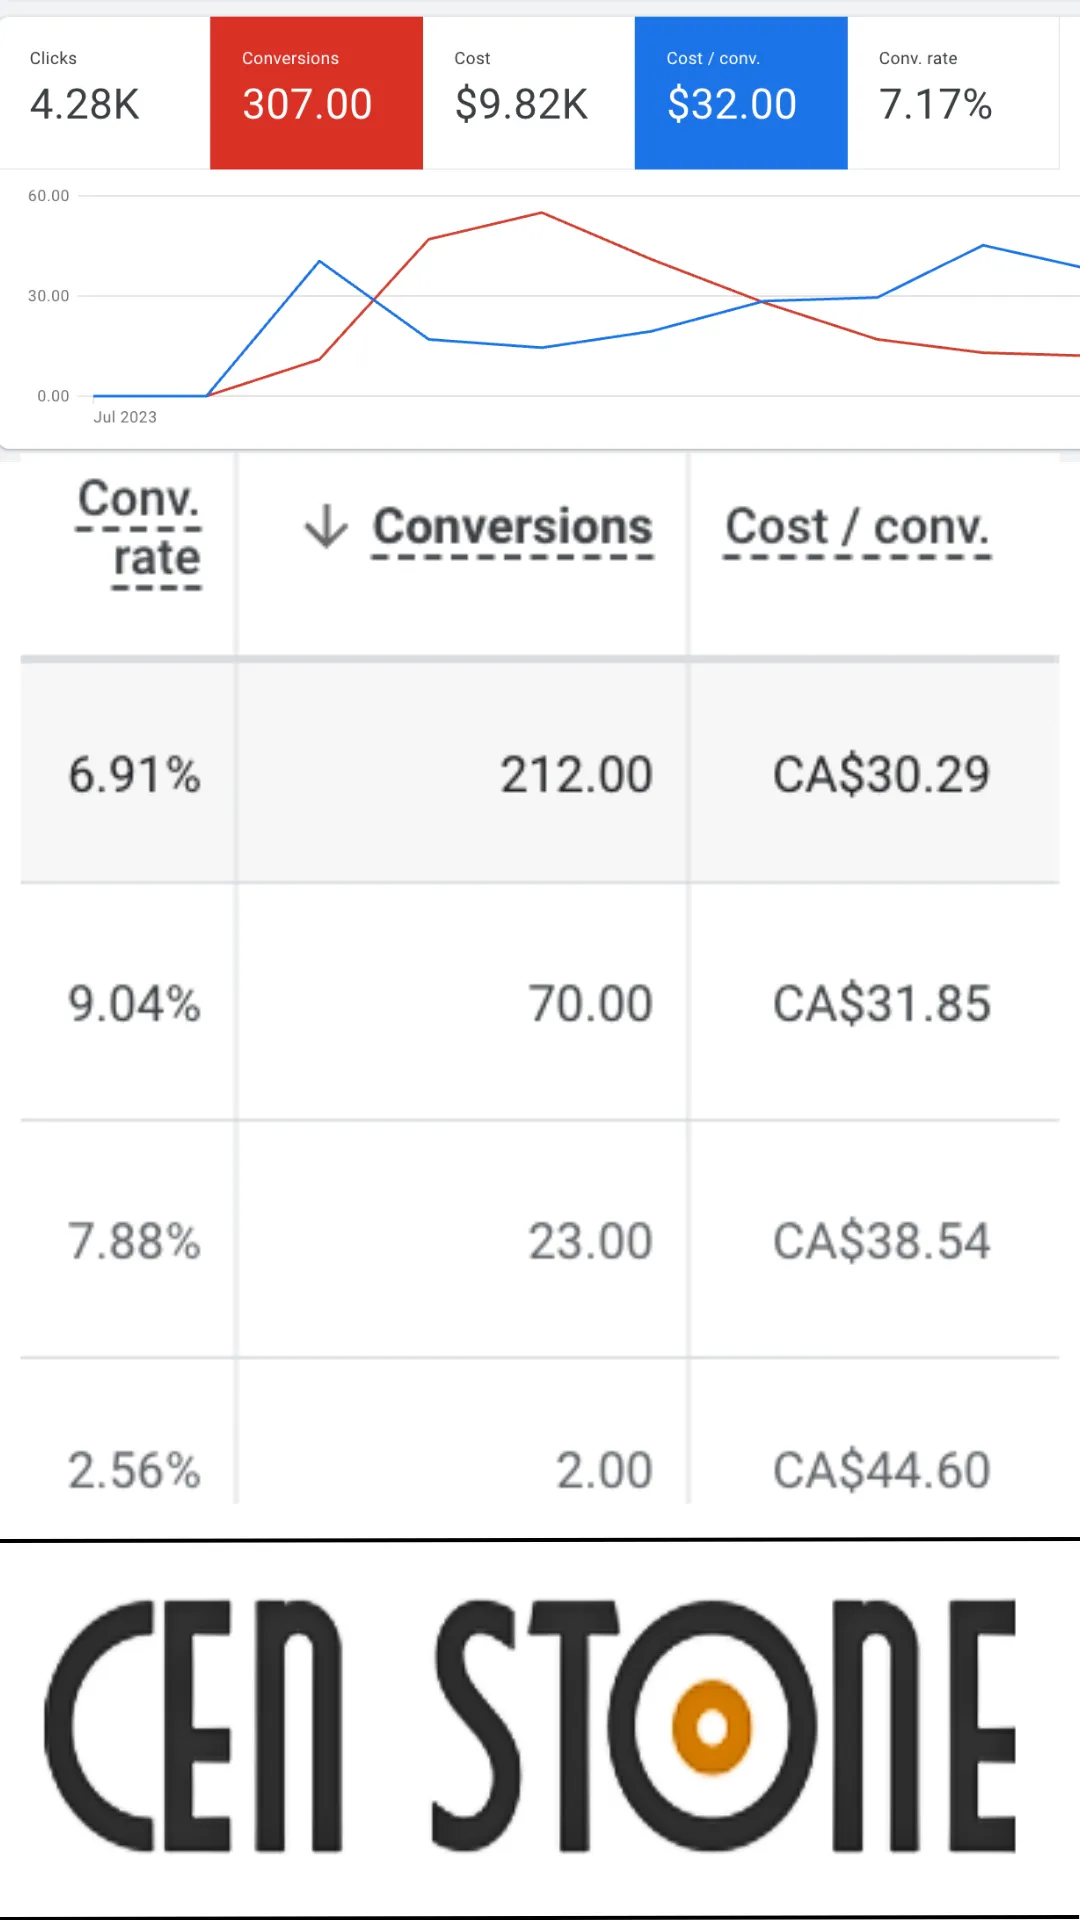
Task: Select the red Conversions metric card
Action: pos(316,92)
